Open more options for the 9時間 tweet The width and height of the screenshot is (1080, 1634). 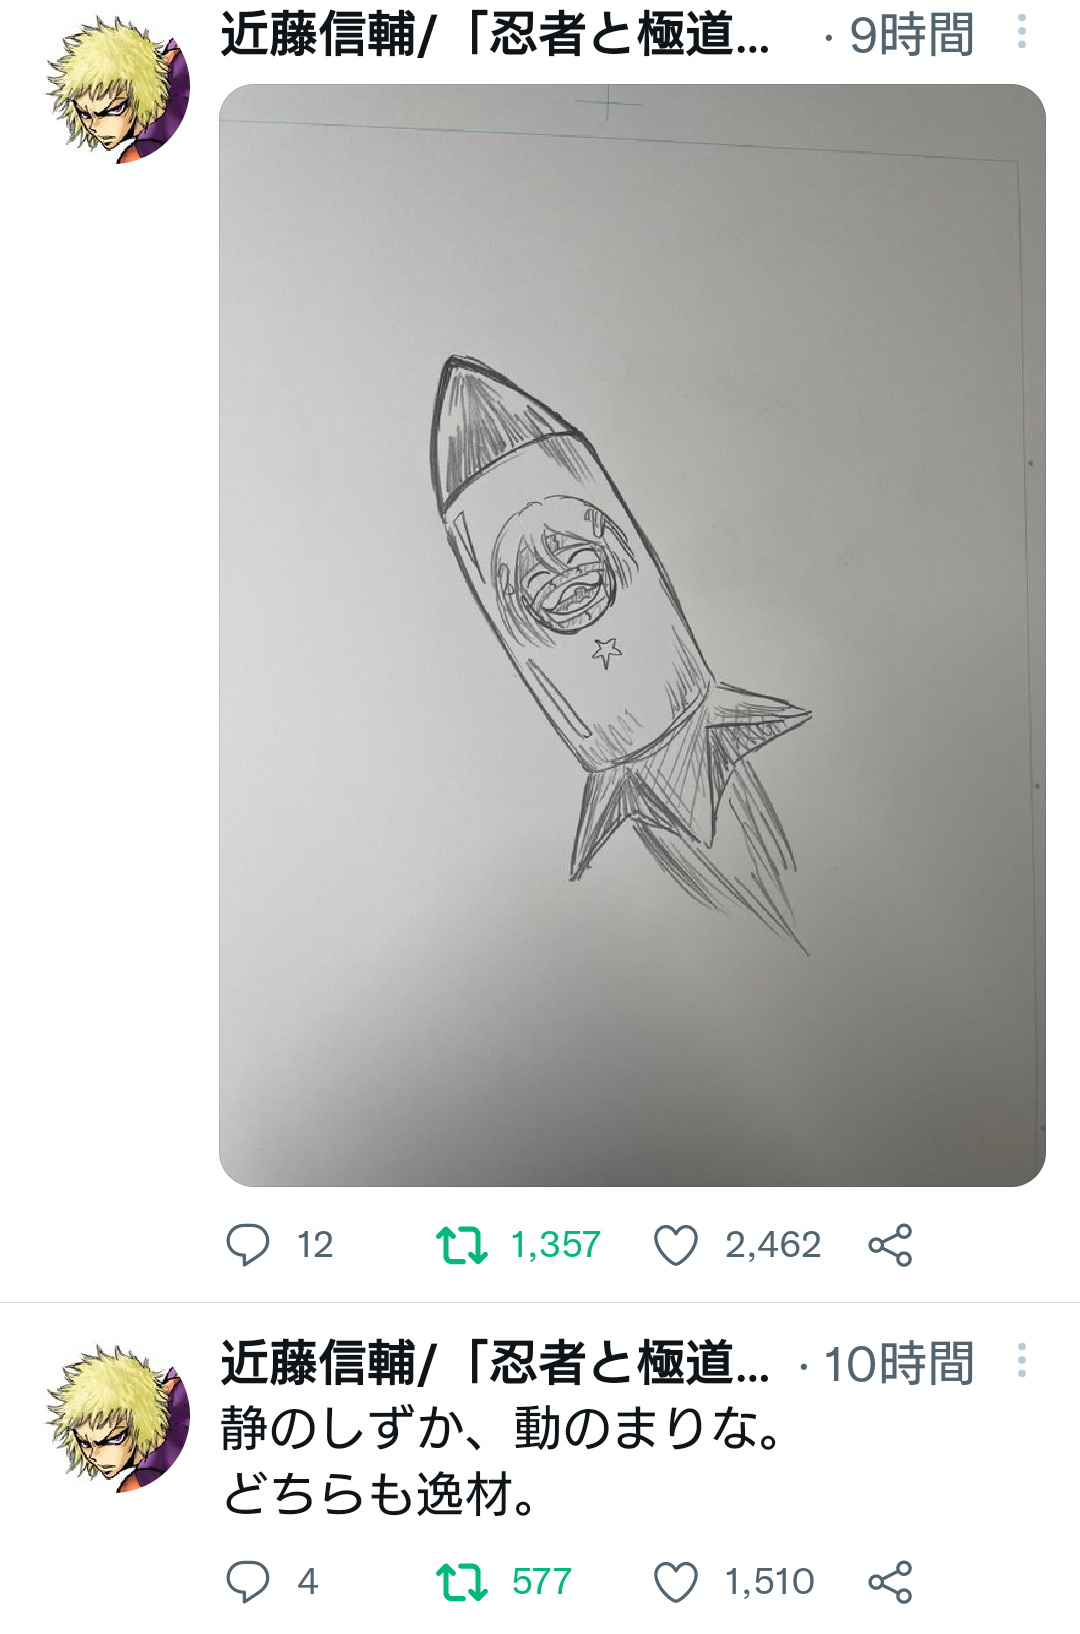click(1021, 32)
